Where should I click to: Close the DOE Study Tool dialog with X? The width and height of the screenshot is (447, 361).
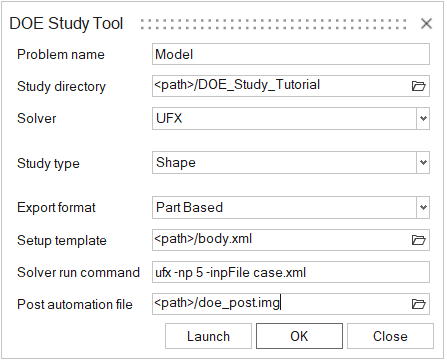click(426, 24)
